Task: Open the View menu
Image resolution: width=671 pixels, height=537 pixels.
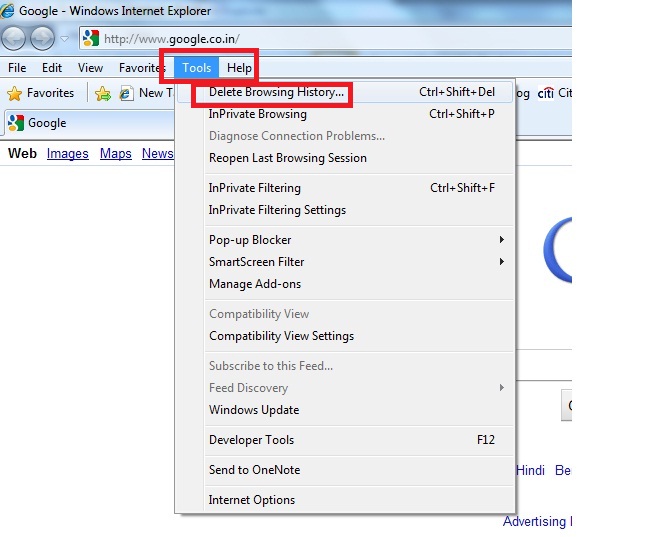Action: click(90, 68)
